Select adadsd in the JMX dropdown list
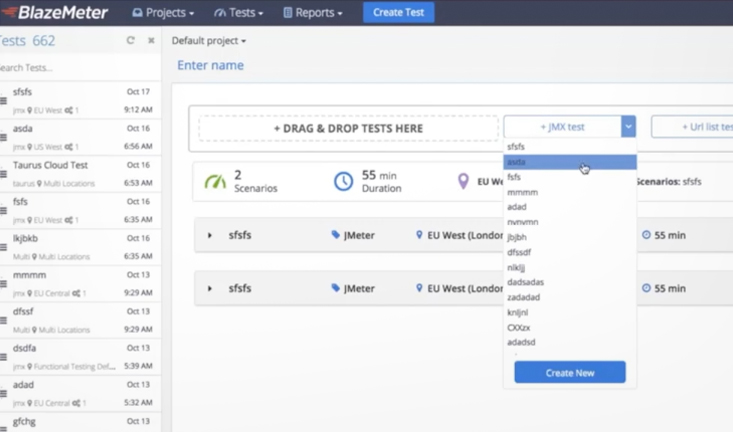This screenshot has width=733, height=432. (x=570, y=342)
